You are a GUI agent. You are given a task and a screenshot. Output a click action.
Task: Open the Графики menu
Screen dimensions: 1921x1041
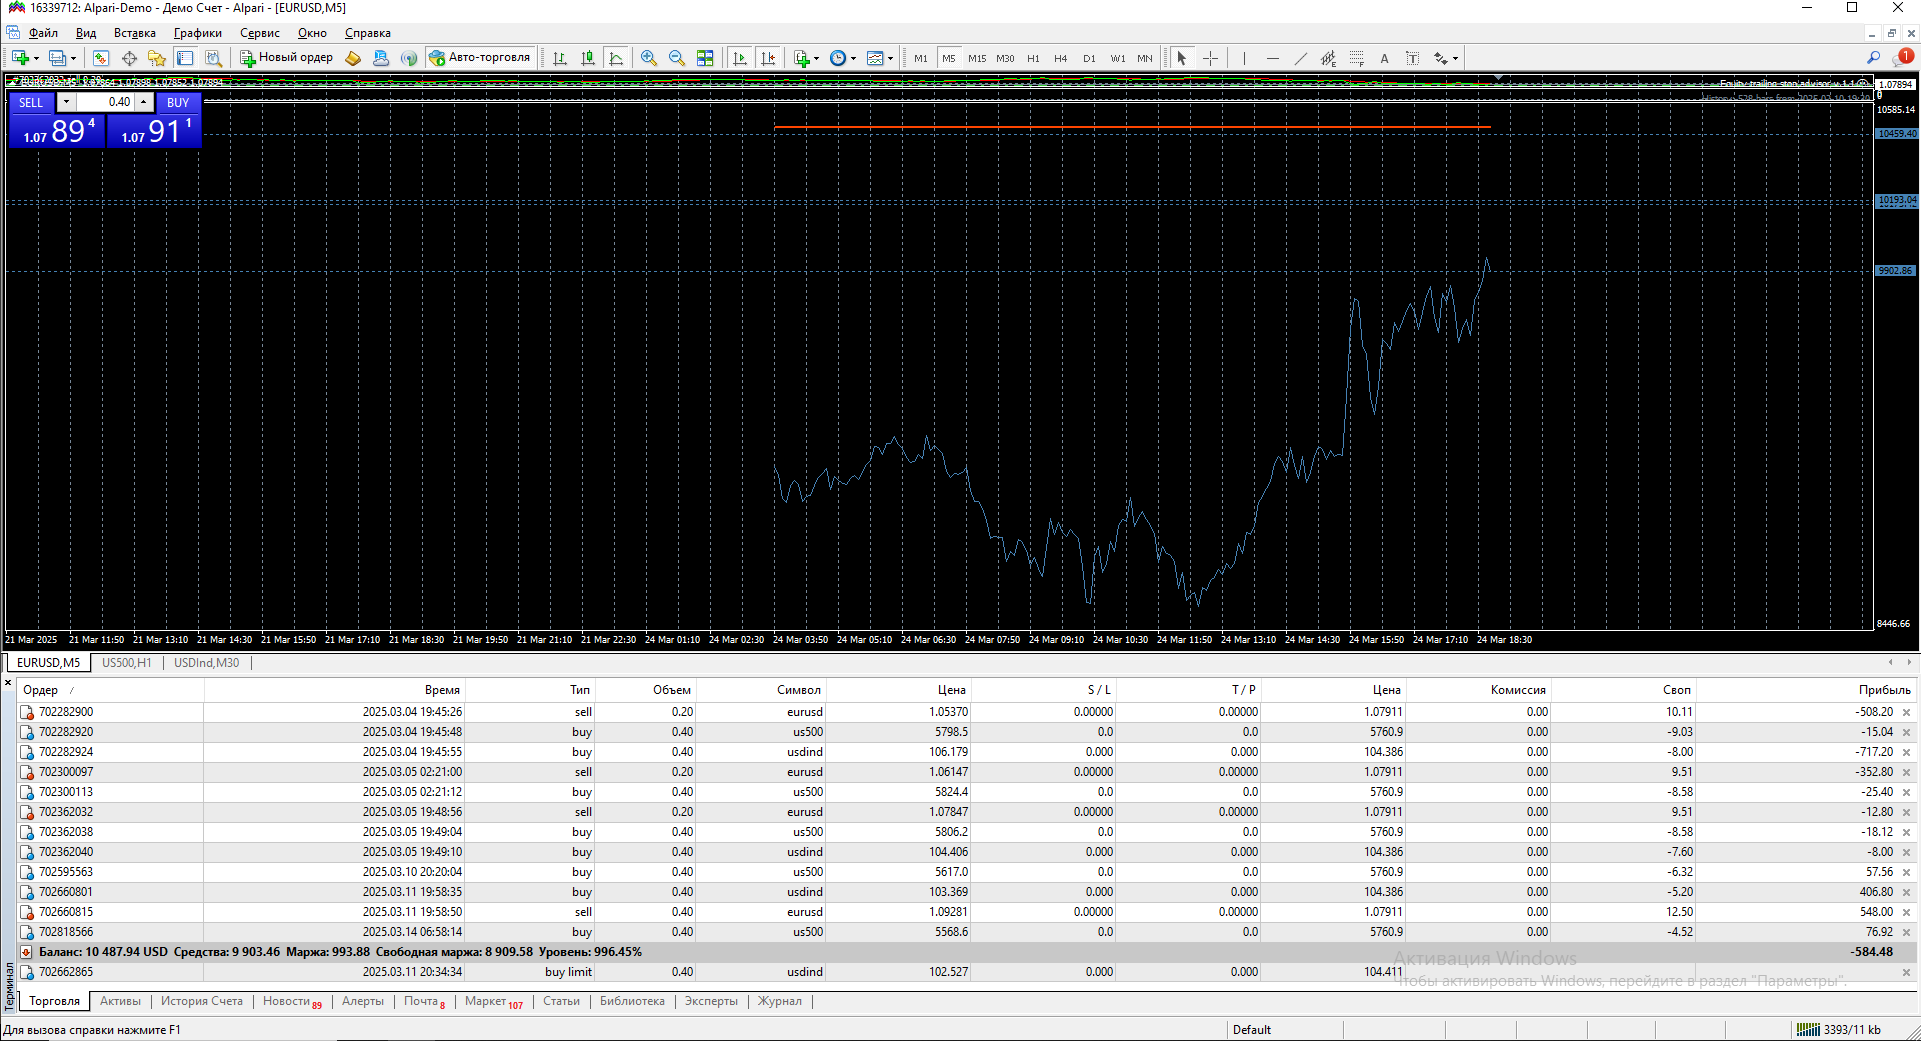(x=198, y=33)
